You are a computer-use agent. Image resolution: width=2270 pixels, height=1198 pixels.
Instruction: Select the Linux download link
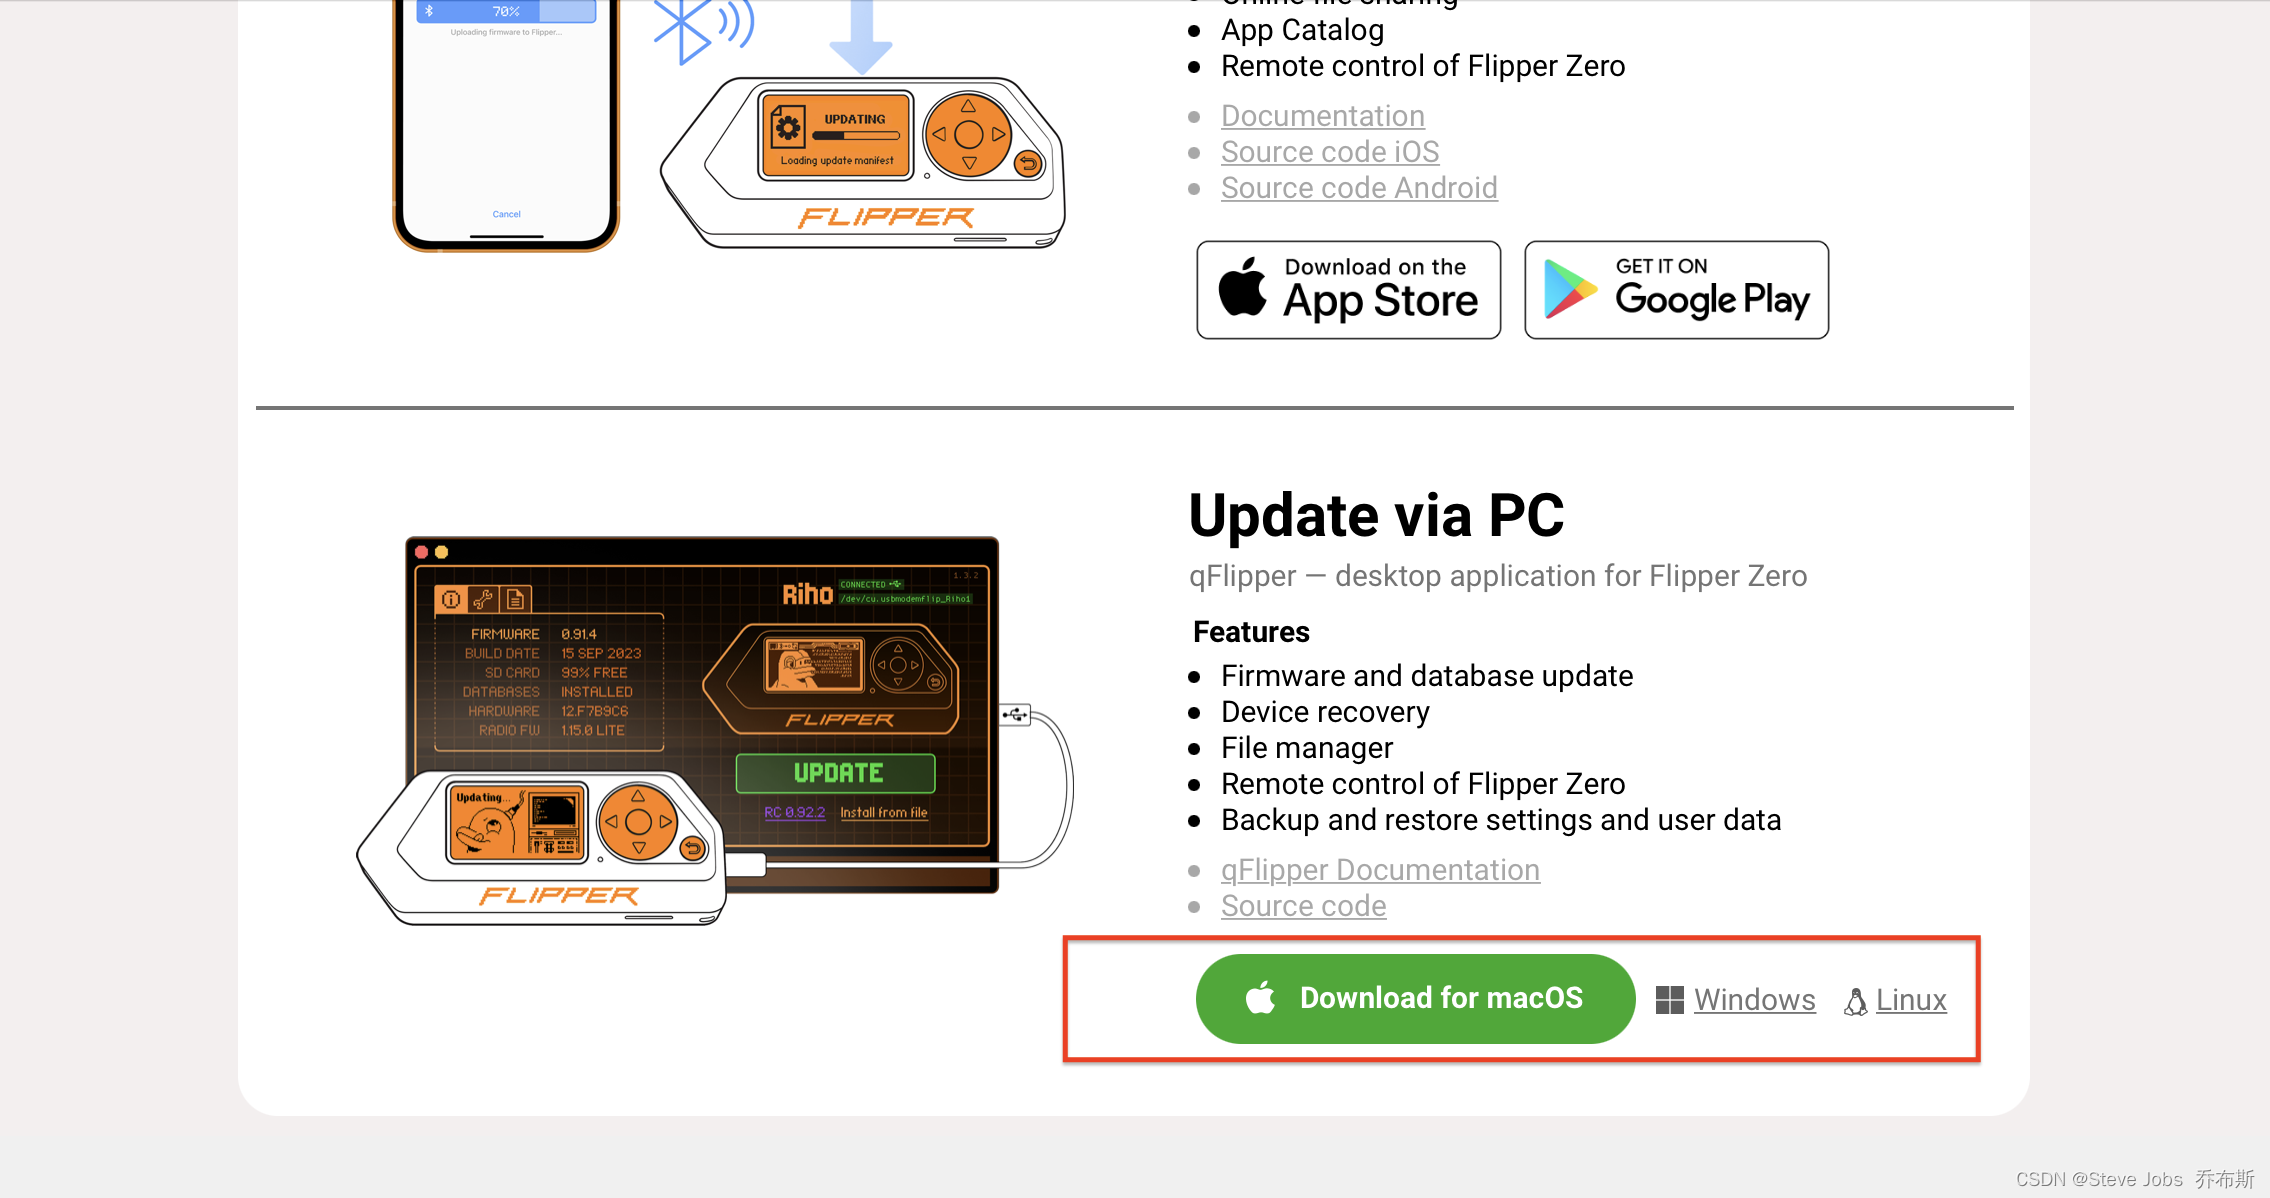1911,1000
